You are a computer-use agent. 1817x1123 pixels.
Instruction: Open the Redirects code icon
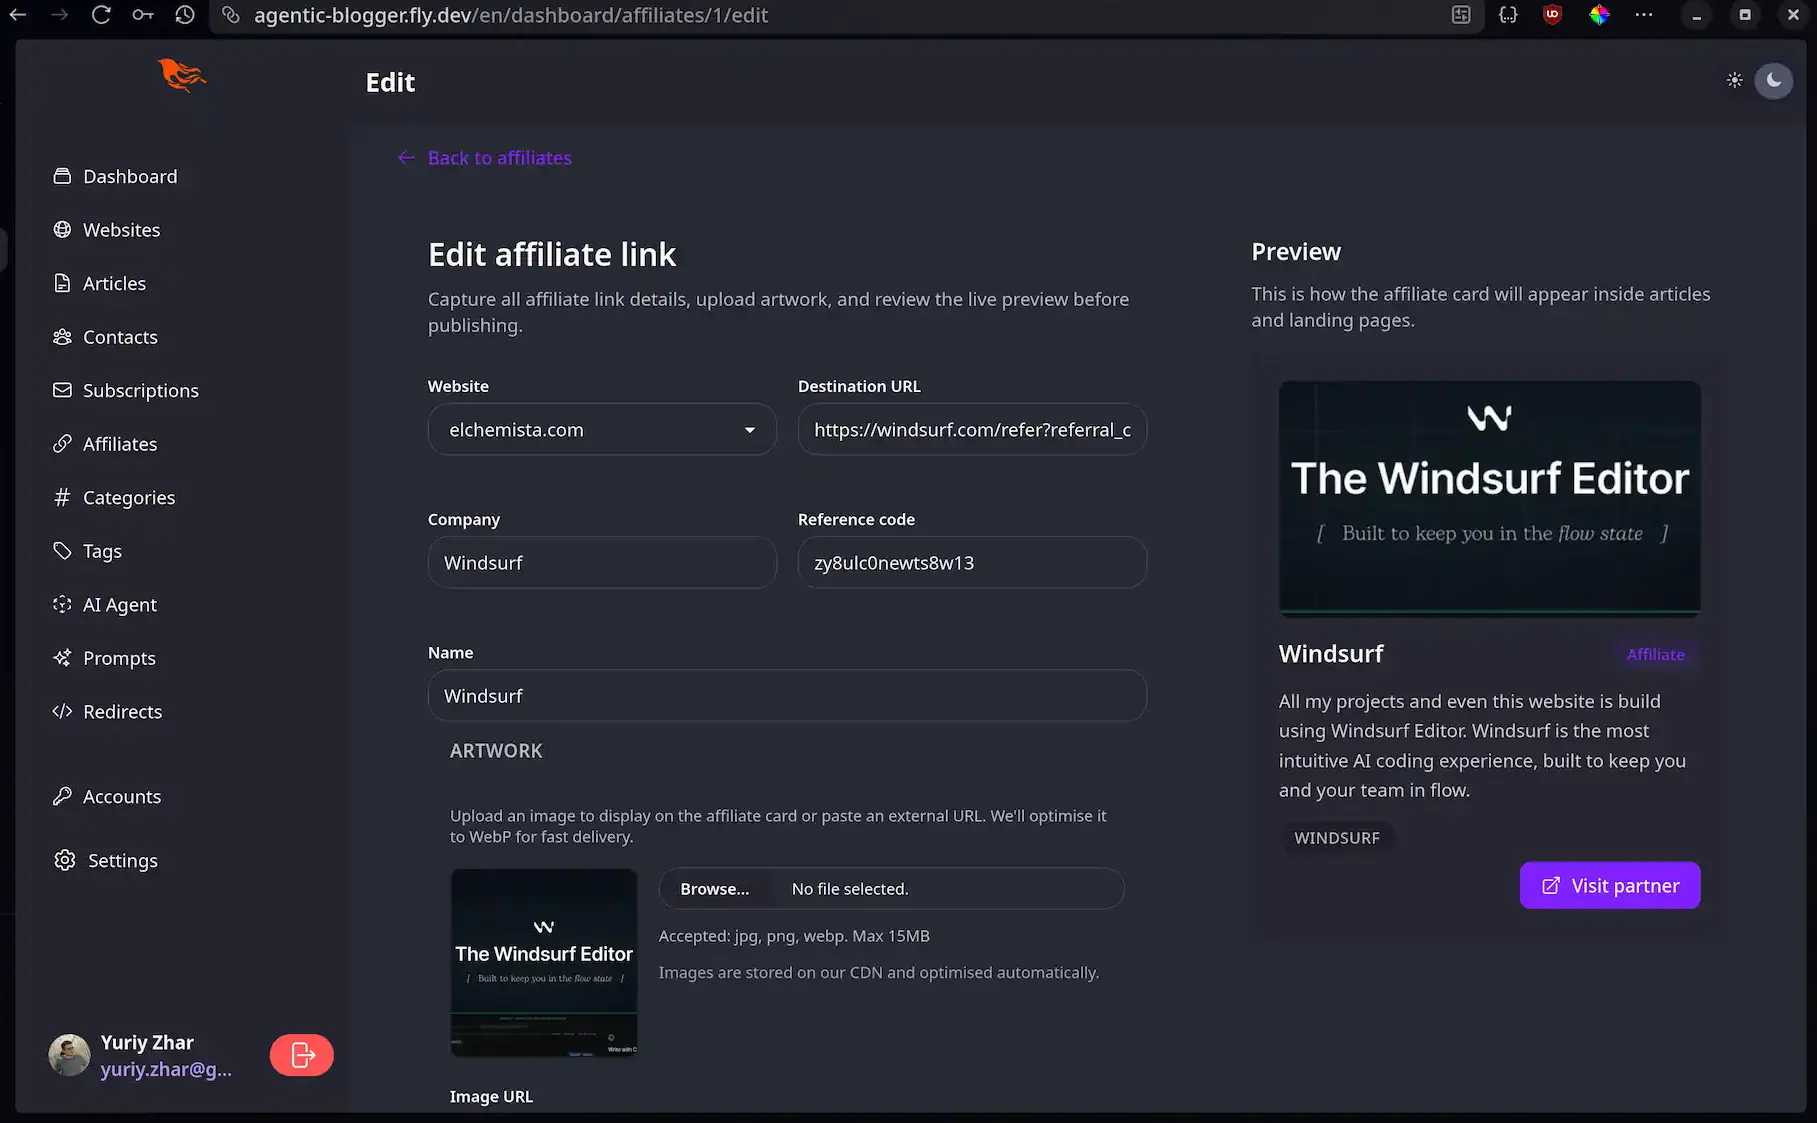(62, 711)
